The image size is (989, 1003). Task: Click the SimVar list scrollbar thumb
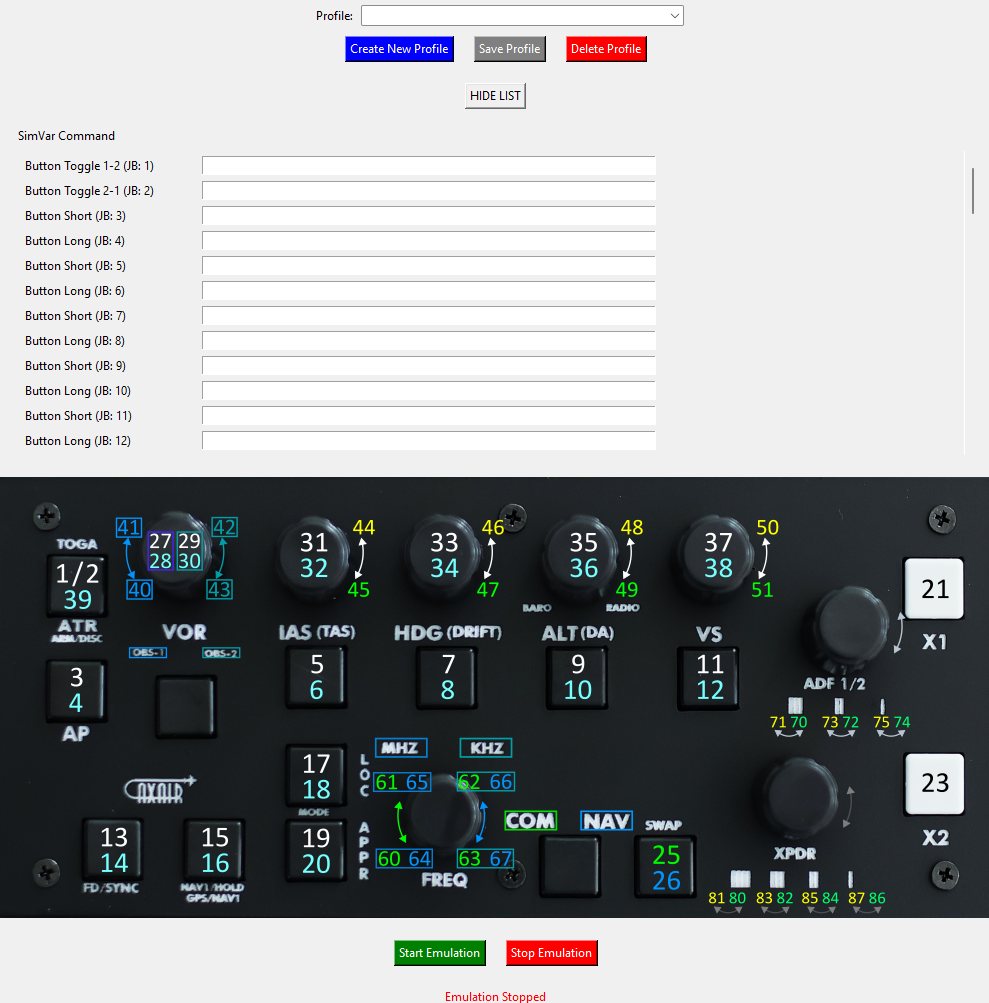[973, 191]
